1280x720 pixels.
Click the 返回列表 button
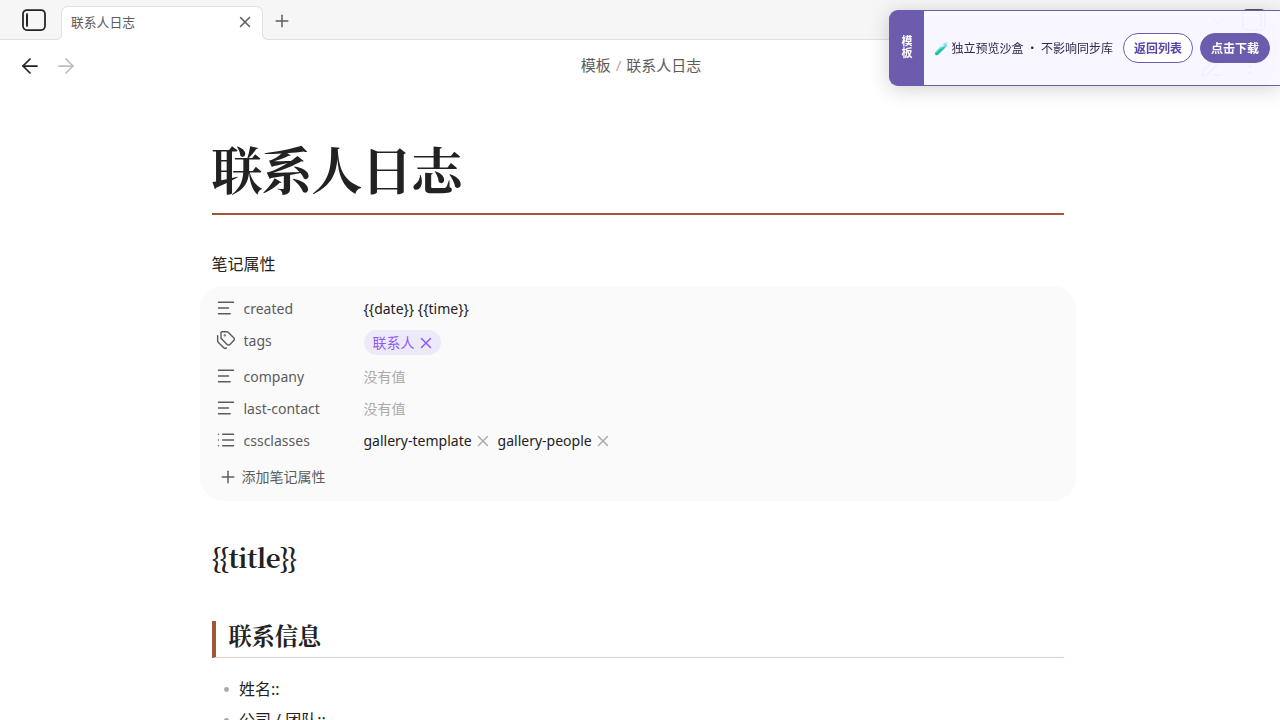click(x=1158, y=48)
